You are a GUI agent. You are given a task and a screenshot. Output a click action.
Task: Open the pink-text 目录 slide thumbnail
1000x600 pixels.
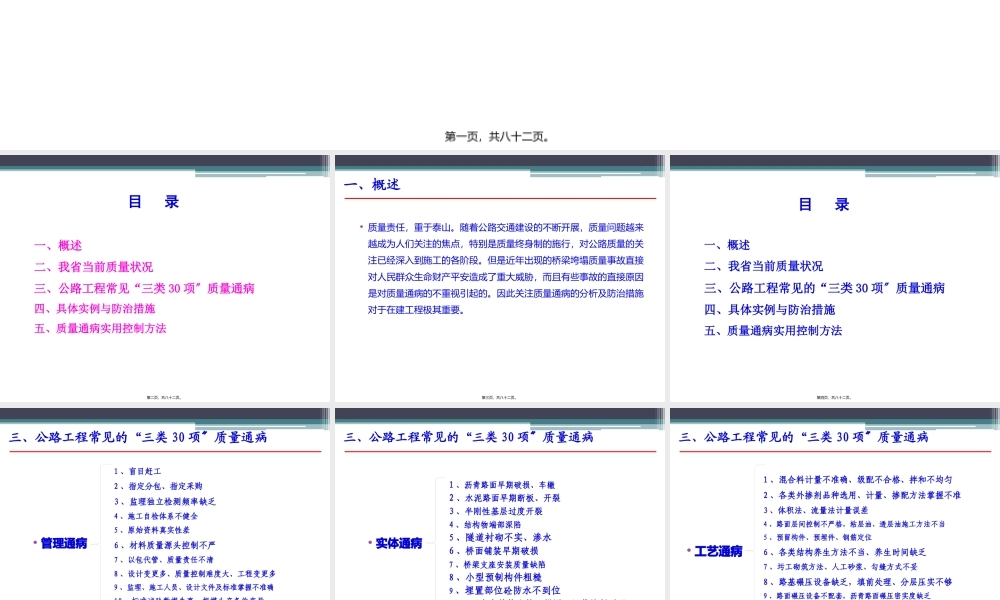165,278
